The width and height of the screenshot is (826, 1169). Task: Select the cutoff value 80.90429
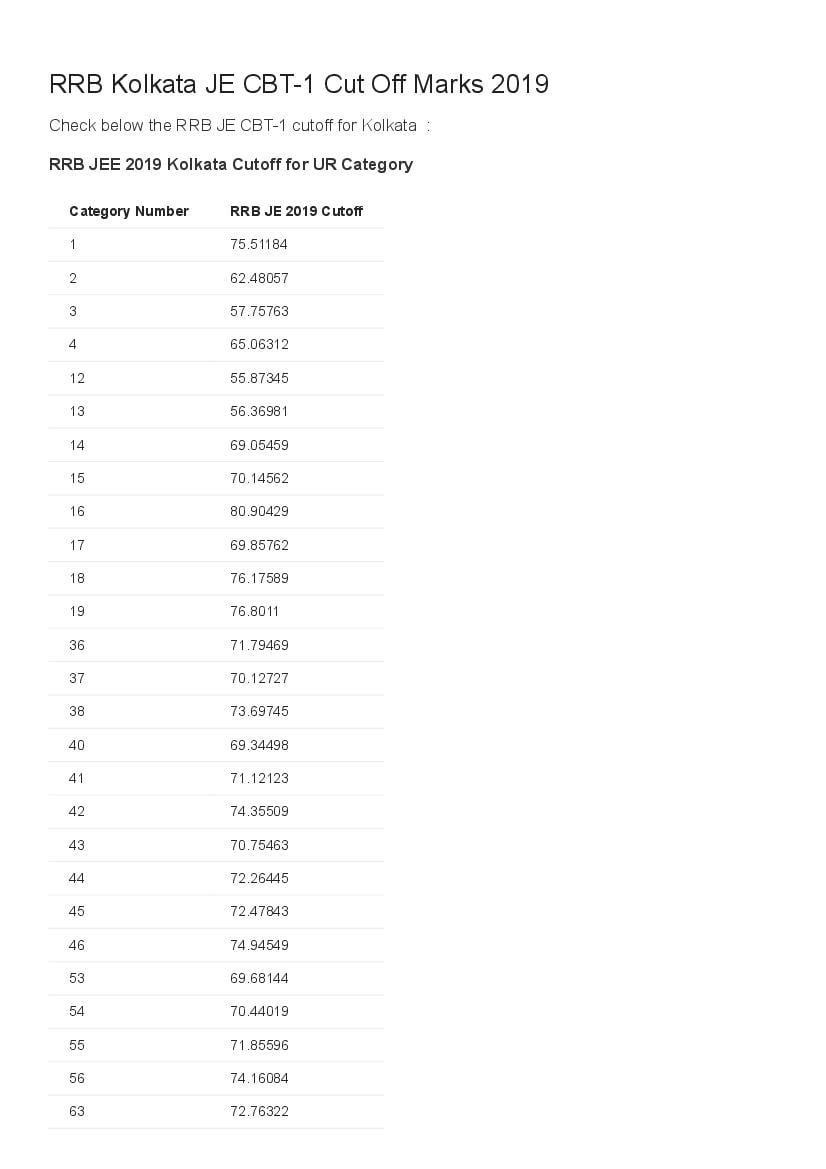point(259,511)
